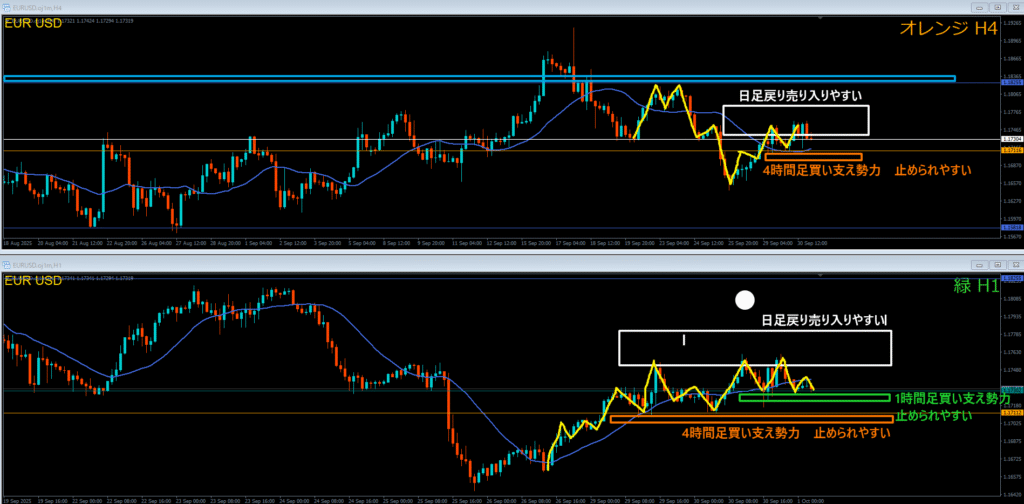Restore the EURUSD H4 chart window
The width and height of the screenshot is (1024, 504).
997,7
